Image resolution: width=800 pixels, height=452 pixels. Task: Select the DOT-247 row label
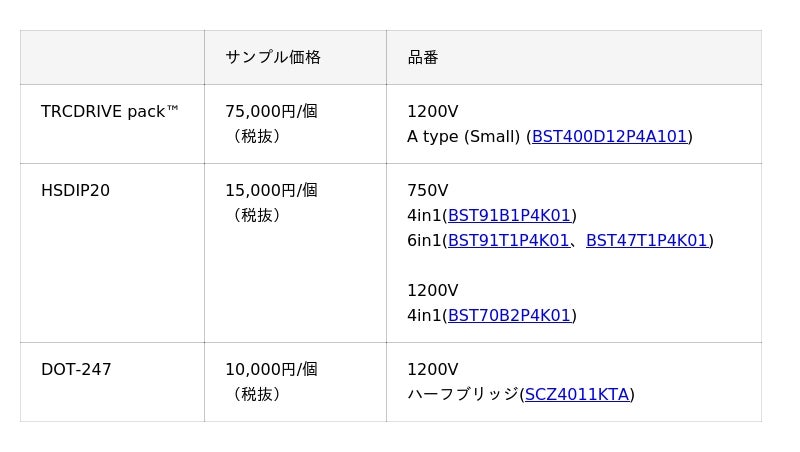pos(76,370)
